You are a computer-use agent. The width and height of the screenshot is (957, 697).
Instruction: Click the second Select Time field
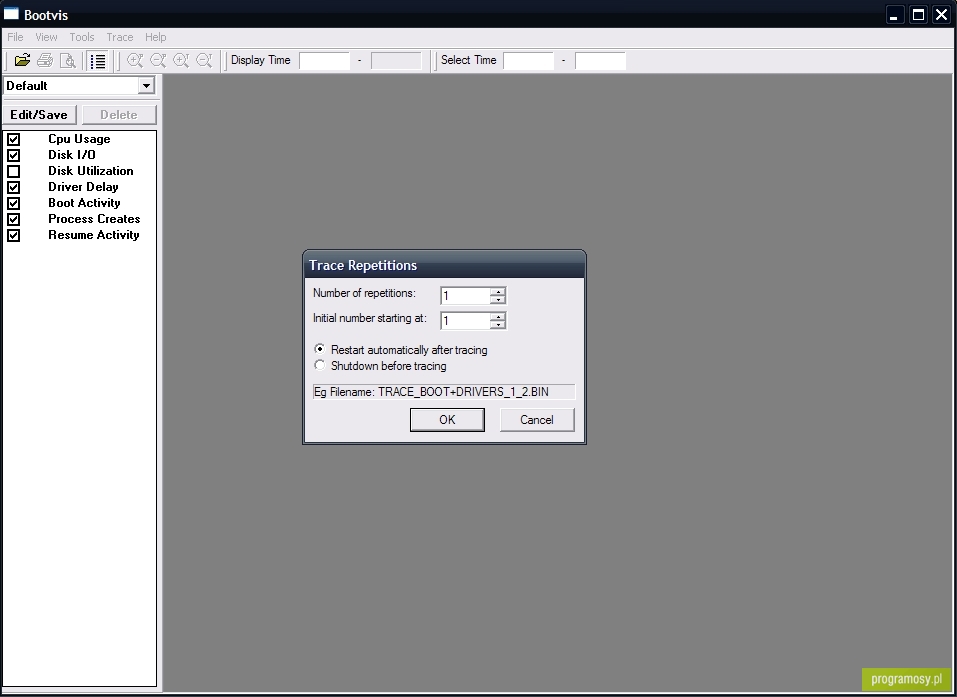[600, 60]
